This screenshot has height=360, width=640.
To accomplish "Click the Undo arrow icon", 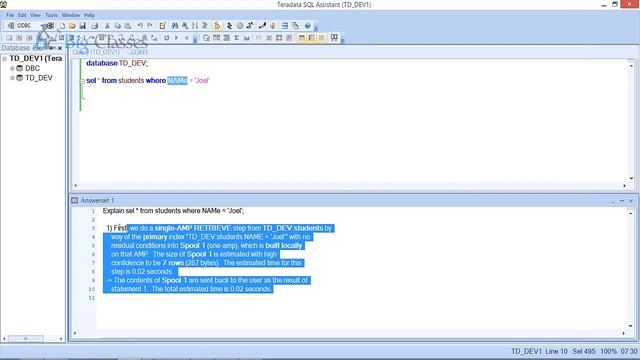I will 140,26.
